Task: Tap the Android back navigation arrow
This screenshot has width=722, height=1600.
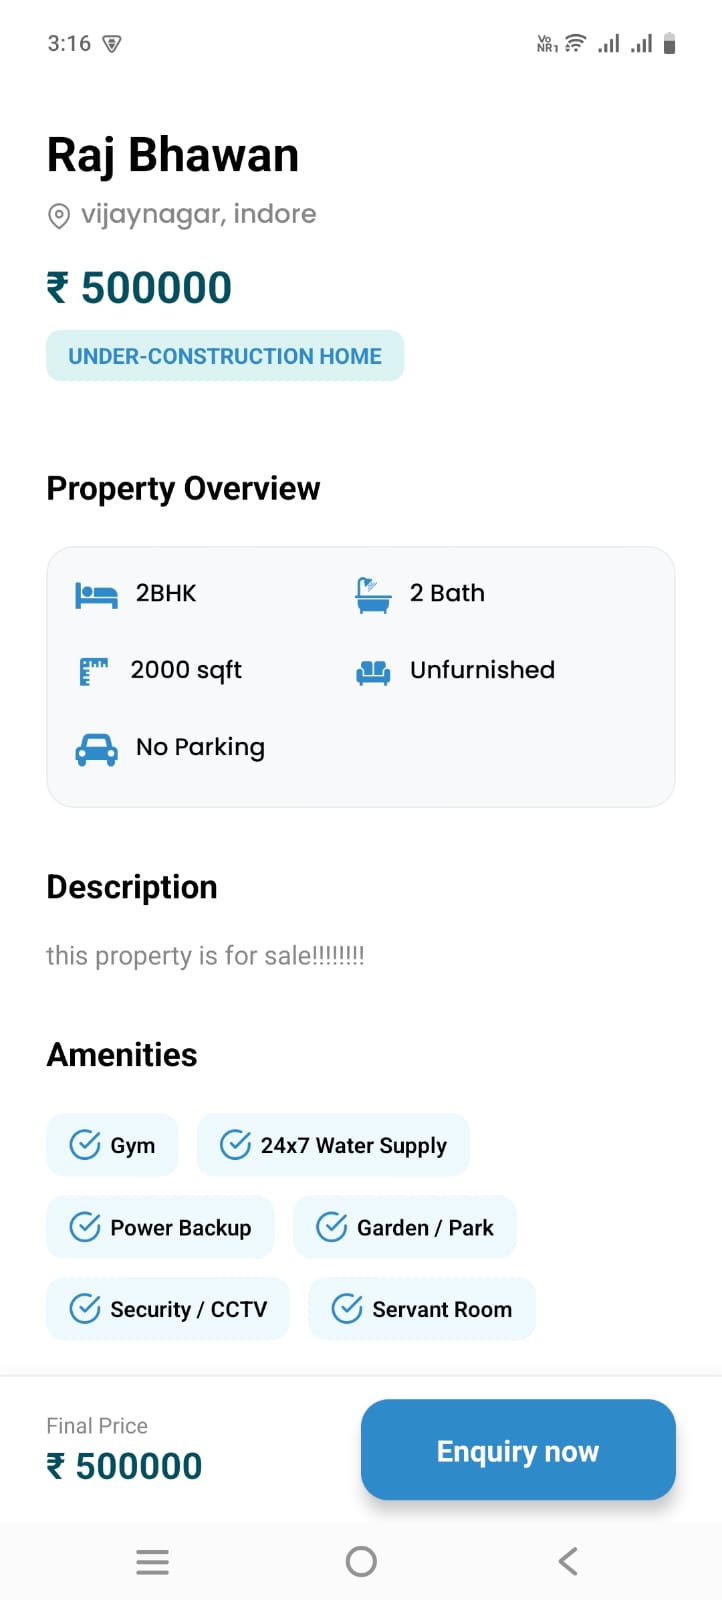Action: 568,1561
